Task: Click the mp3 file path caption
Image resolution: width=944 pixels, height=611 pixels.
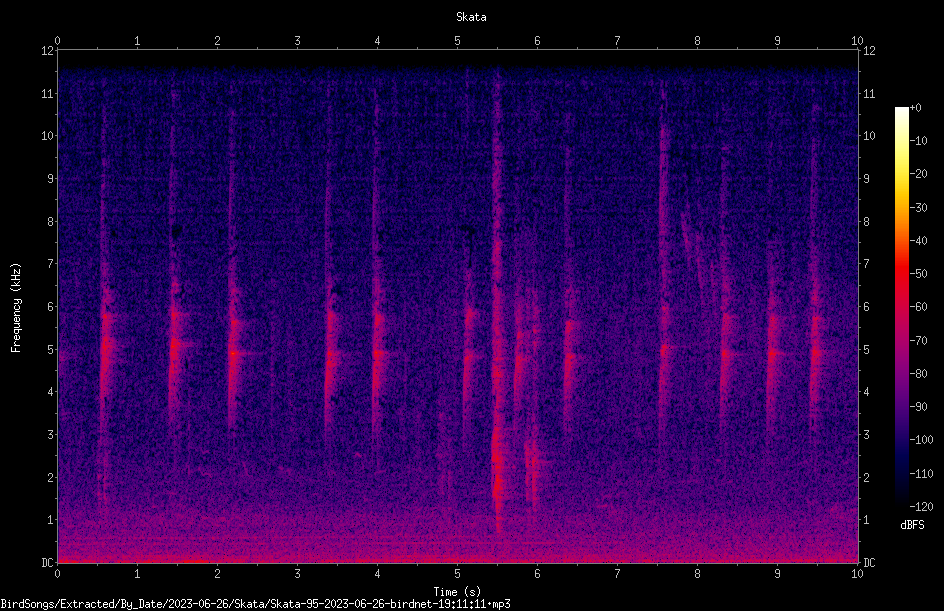Action: (255, 604)
